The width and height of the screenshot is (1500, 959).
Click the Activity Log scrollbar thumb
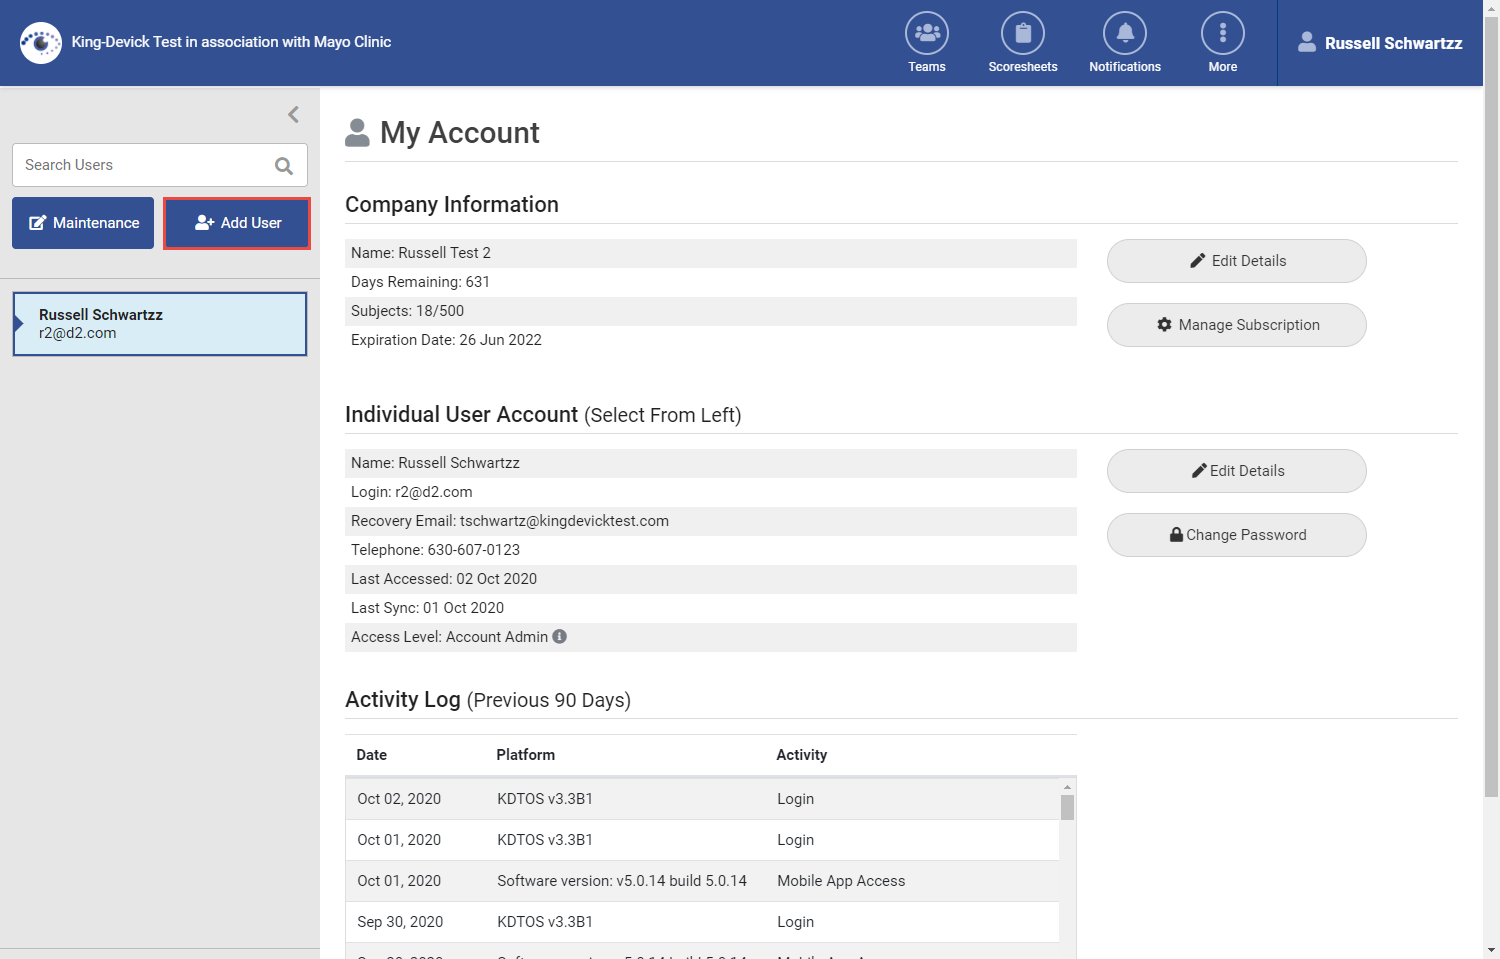1067,808
